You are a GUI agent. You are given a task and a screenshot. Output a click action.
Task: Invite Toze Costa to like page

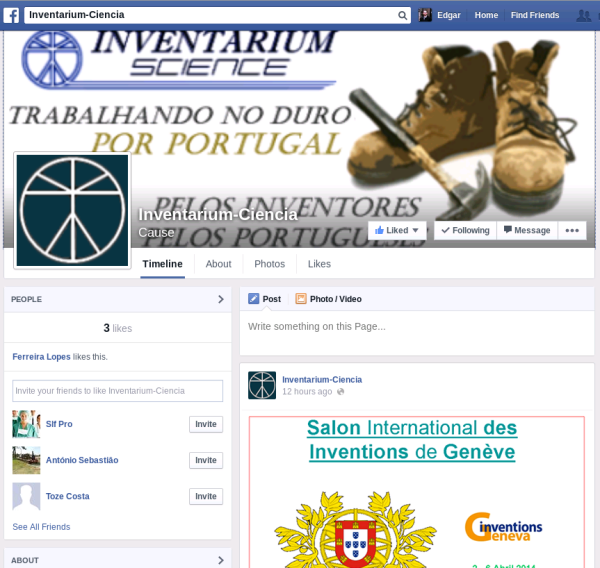pos(206,496)
